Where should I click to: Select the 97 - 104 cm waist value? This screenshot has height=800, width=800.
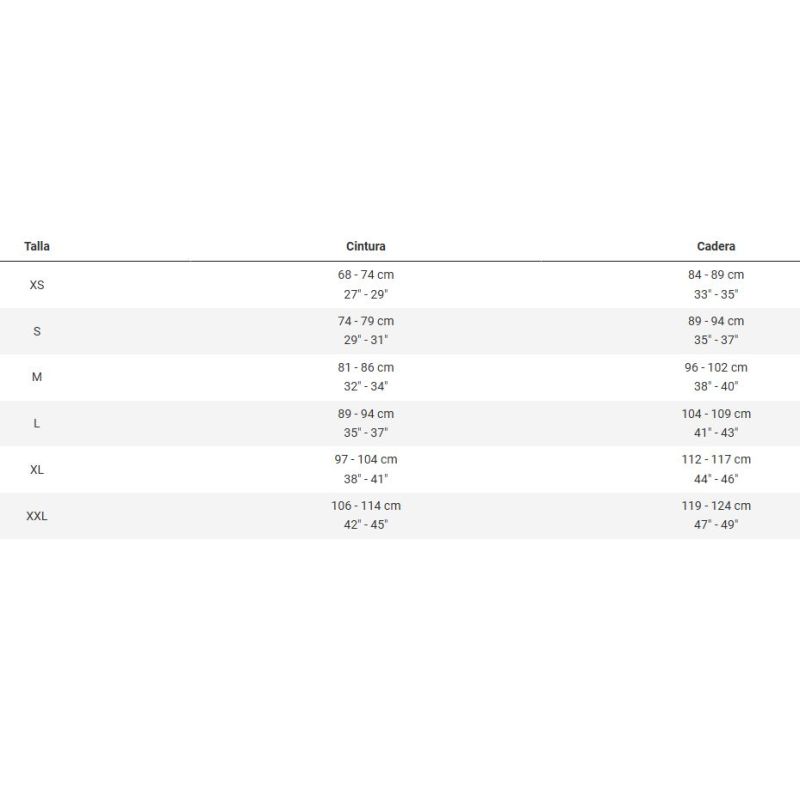tap(366, 460)
